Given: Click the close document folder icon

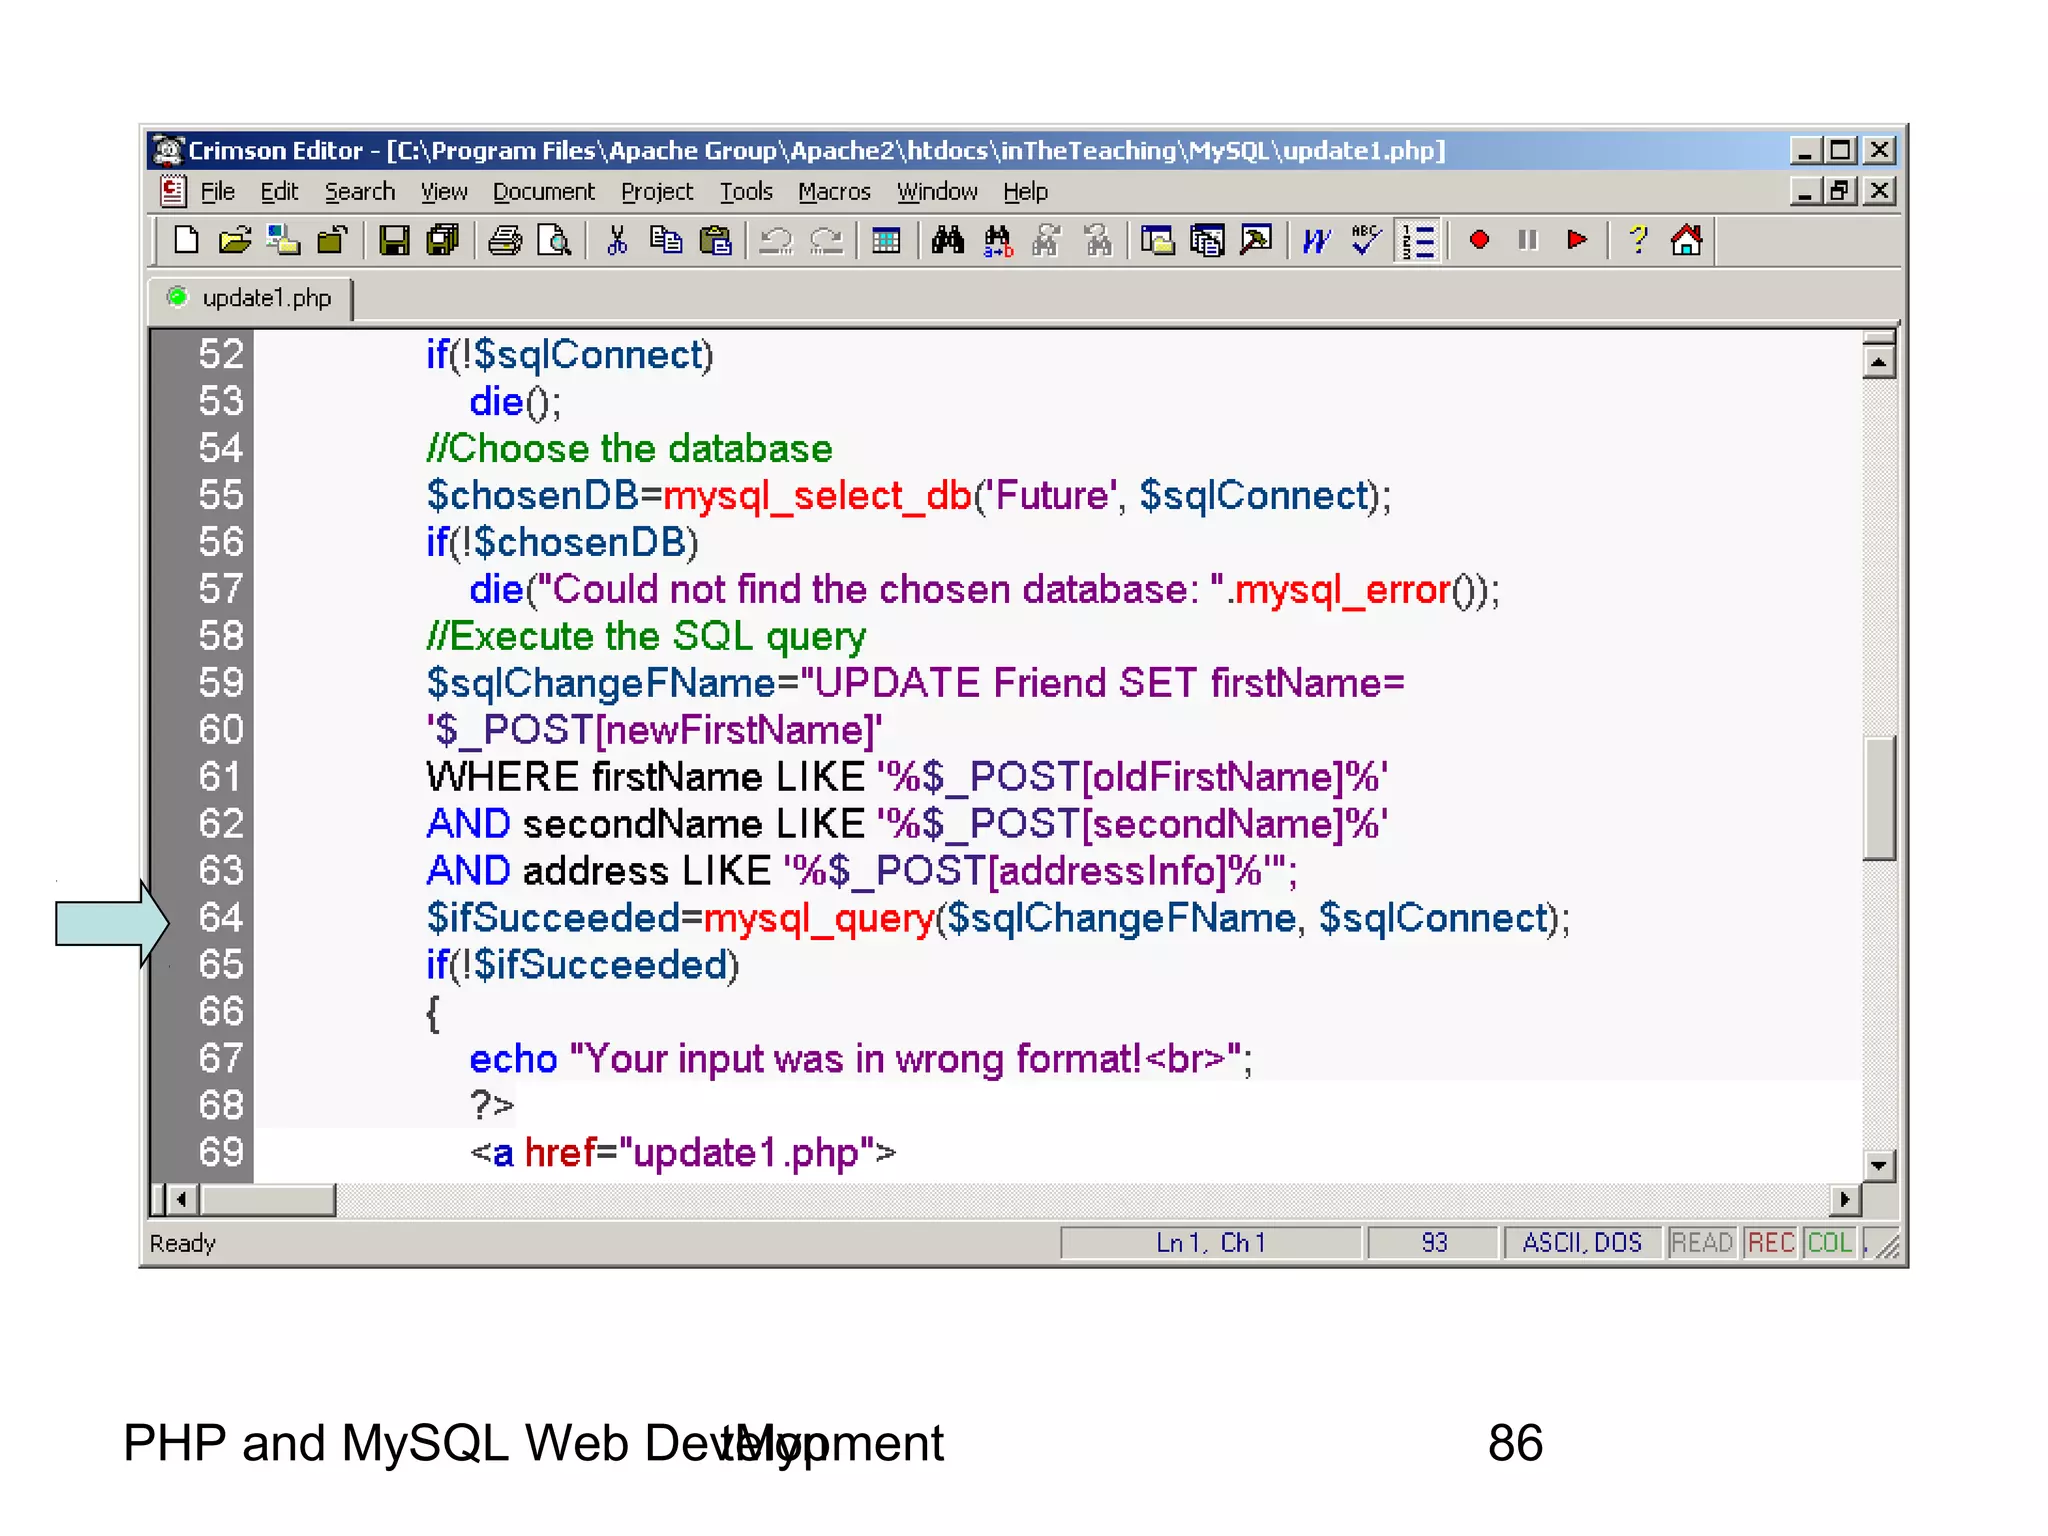Looking at the screenshot, I should (x=332, y=241).
